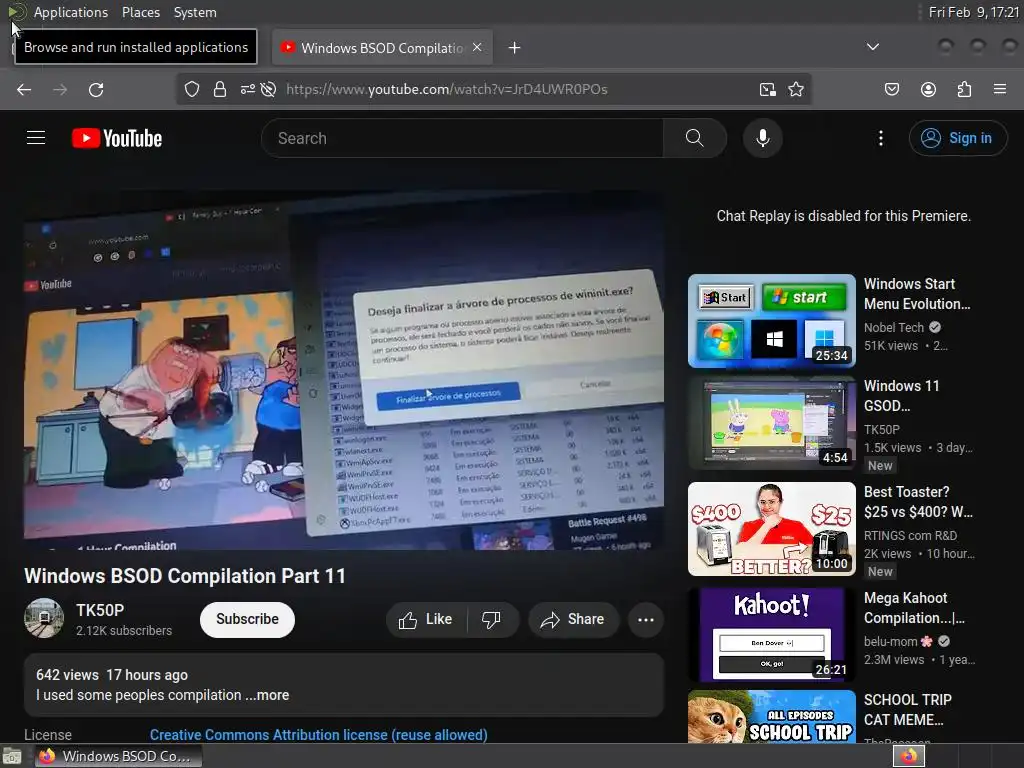Open Best Toaster $25 vs $400 thumbnail

click(772, 529)
